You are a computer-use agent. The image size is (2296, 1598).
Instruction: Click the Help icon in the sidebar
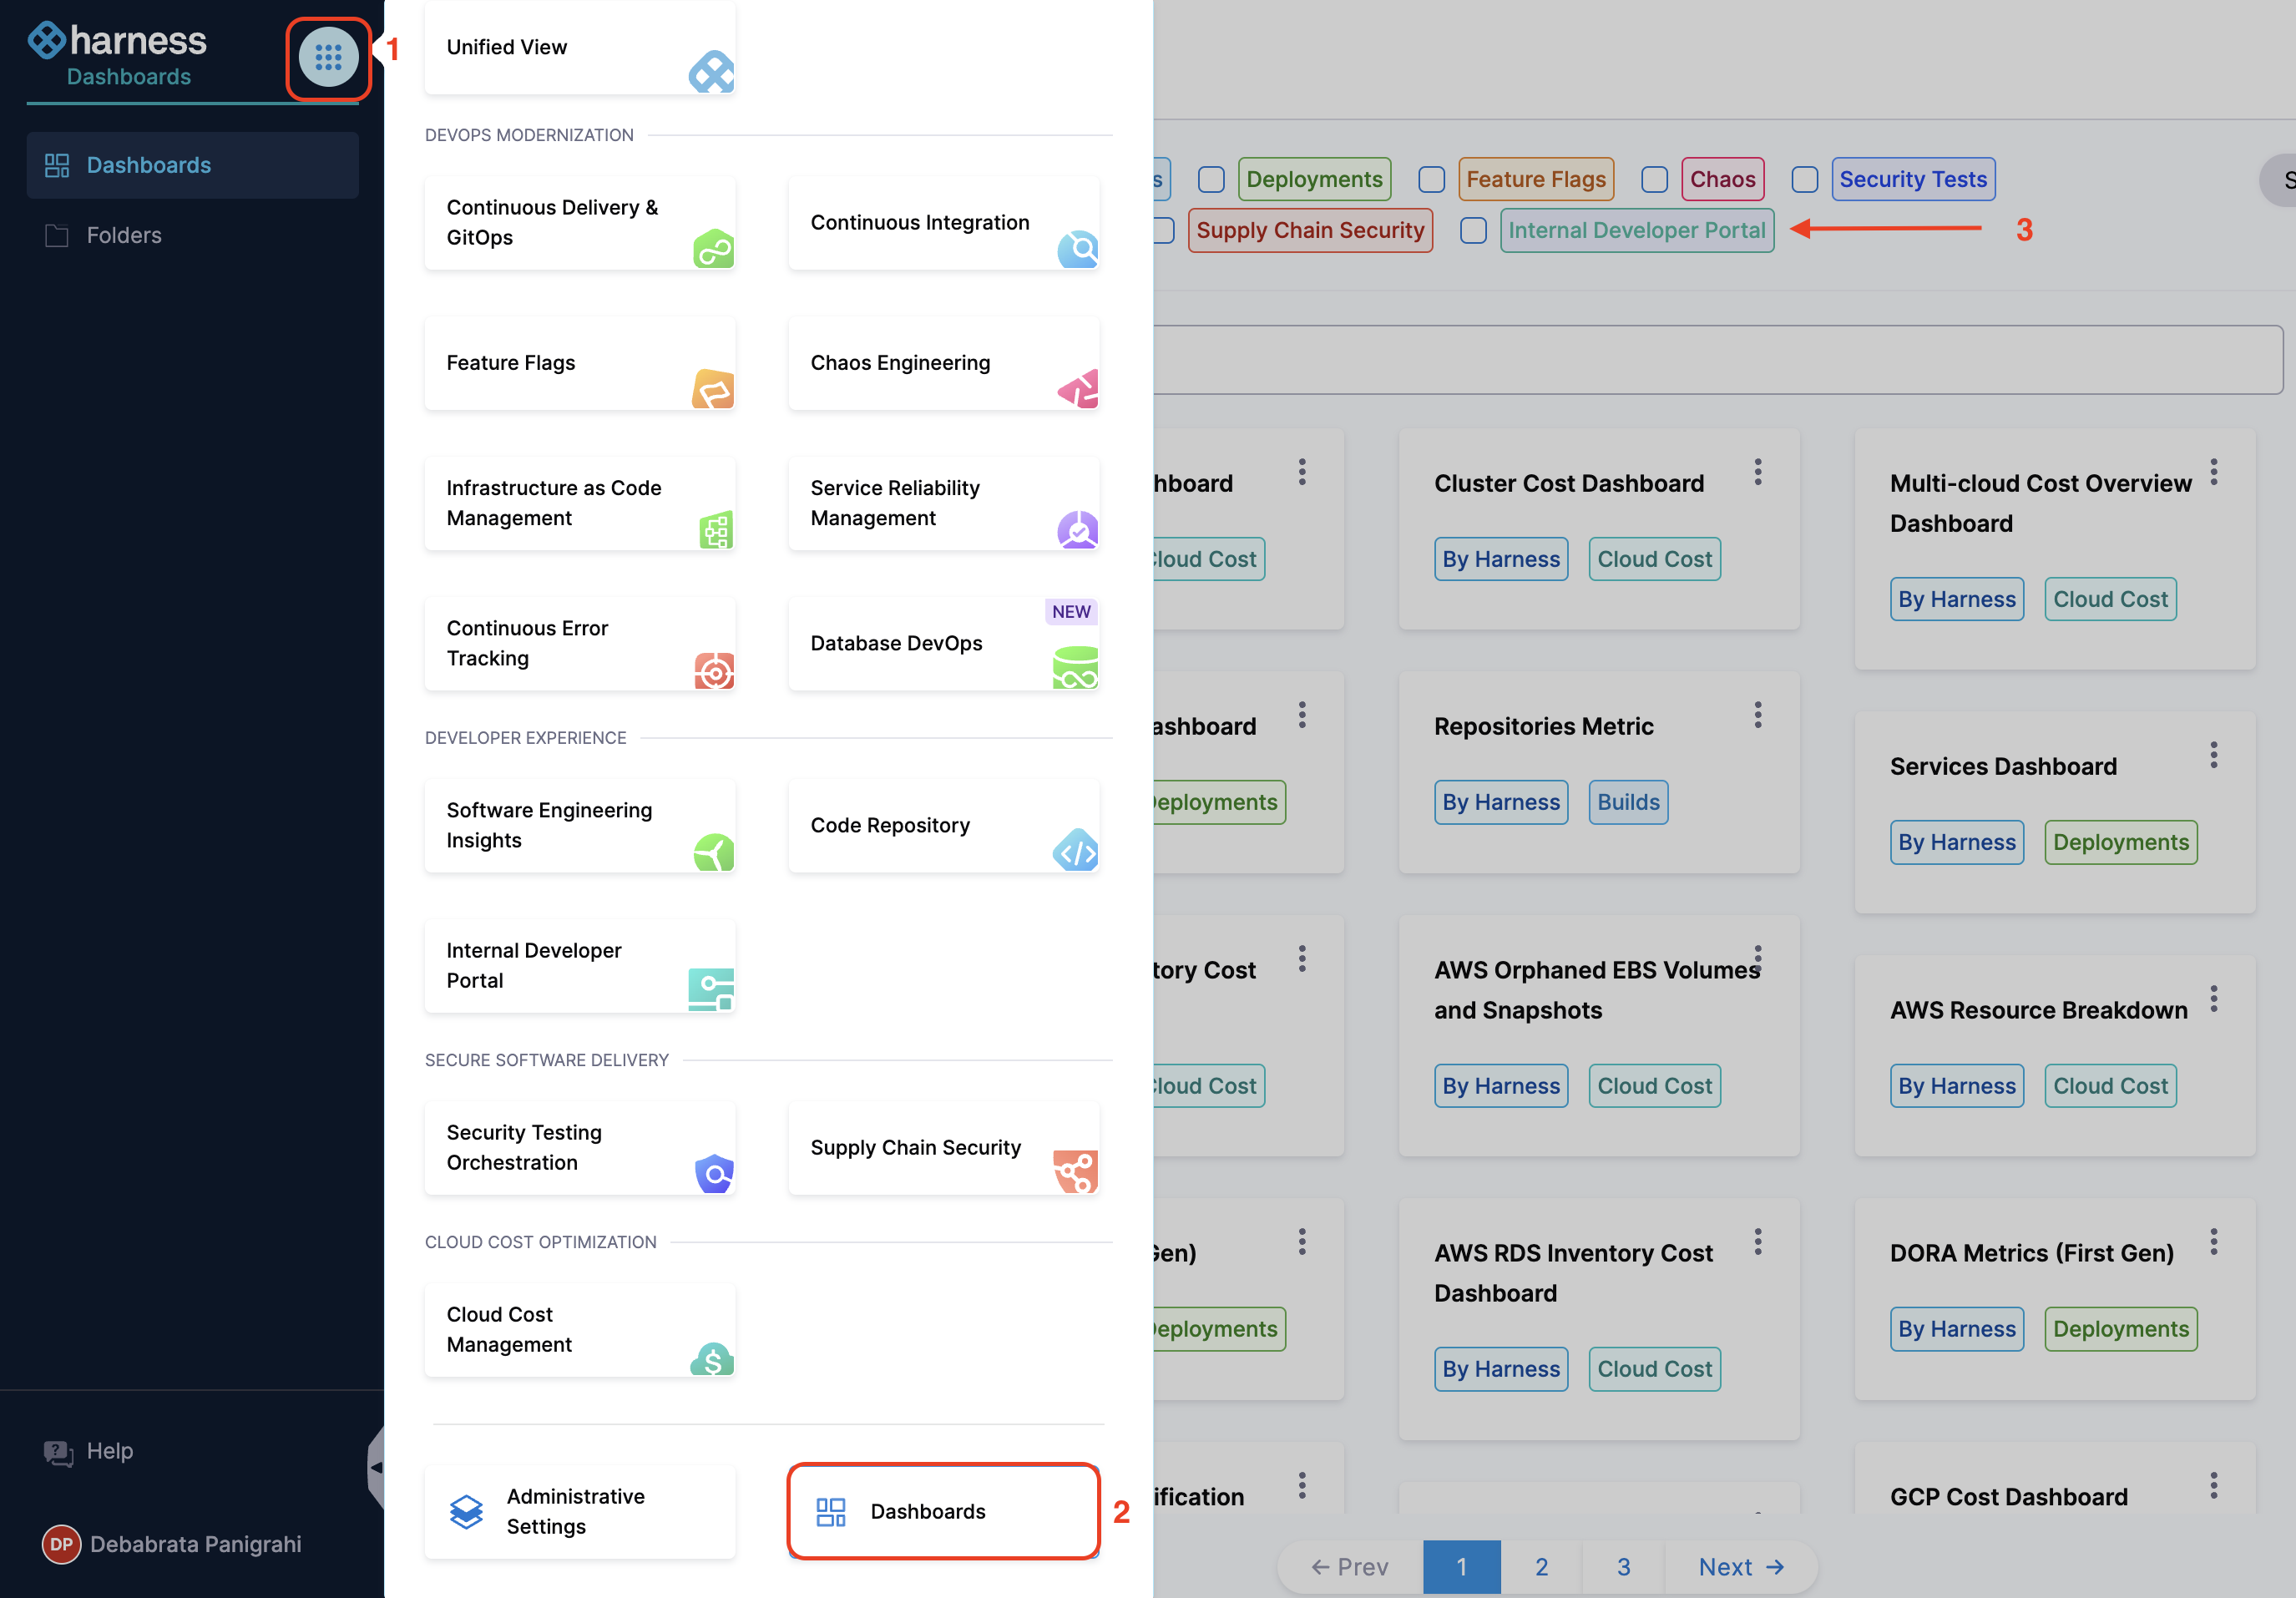[58, 1452]
